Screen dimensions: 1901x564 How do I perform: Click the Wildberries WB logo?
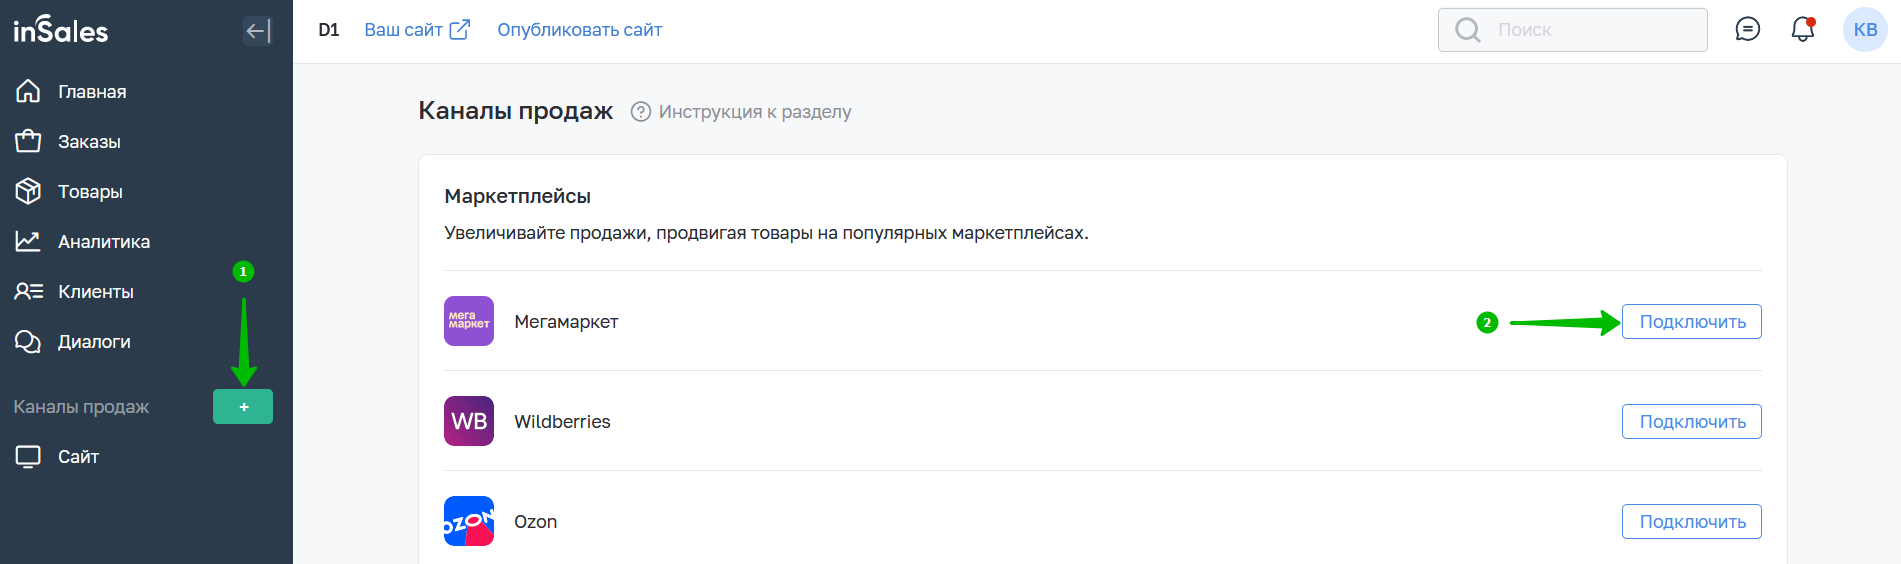(x=469, y=421)
